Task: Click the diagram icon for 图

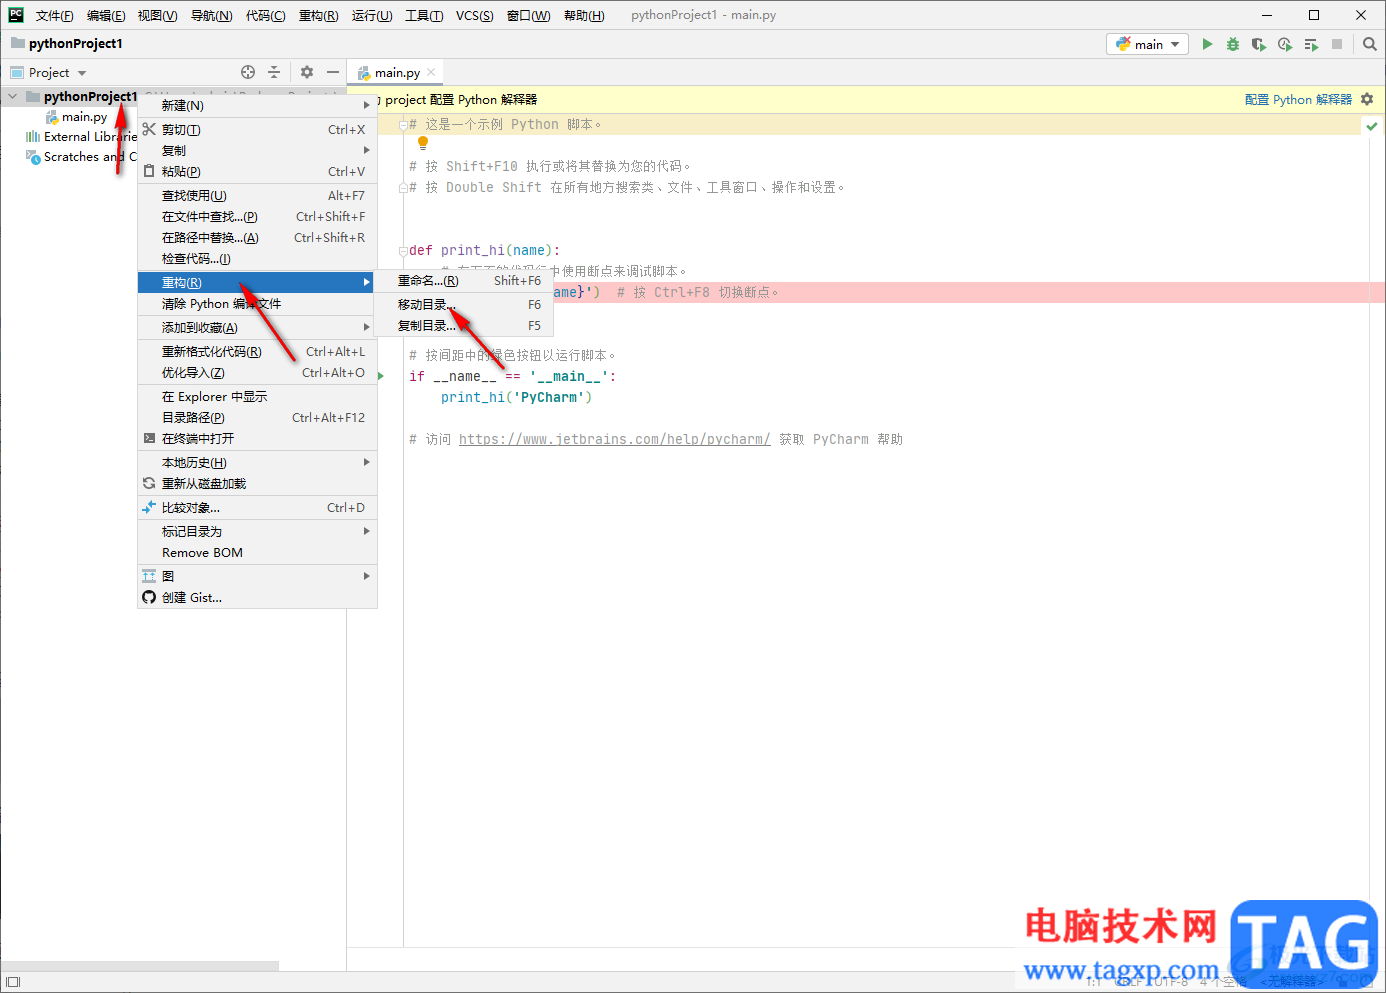Action: pos(149,576)
